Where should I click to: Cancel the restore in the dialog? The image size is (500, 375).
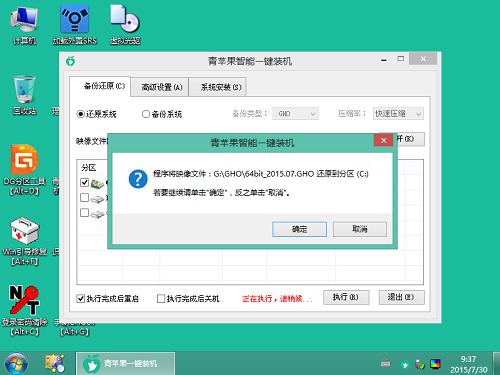tap(360, 229)
